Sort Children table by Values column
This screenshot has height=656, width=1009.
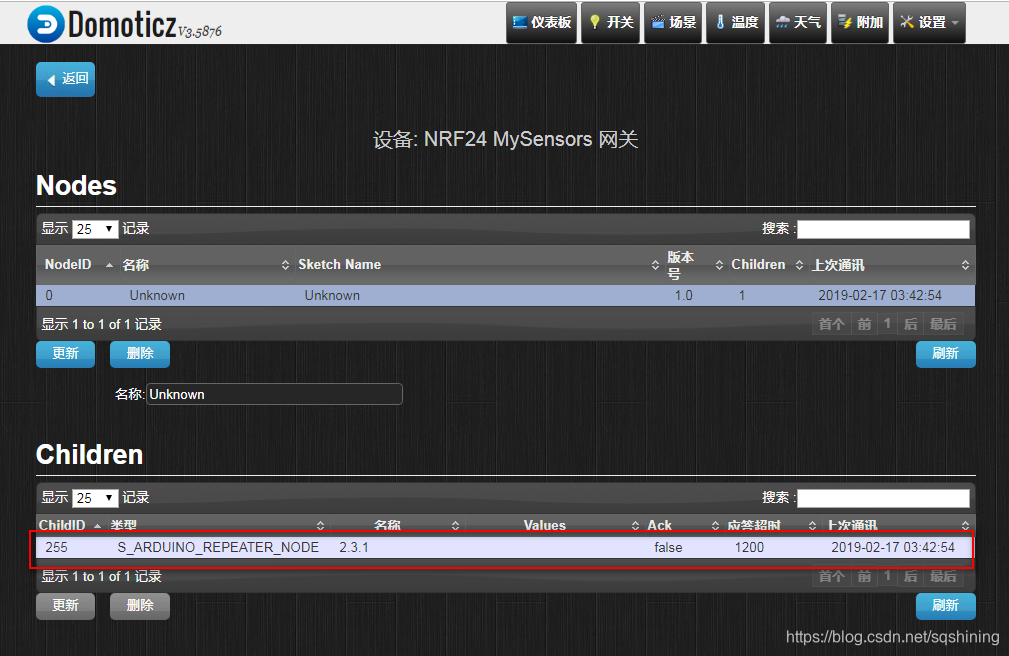554,525
